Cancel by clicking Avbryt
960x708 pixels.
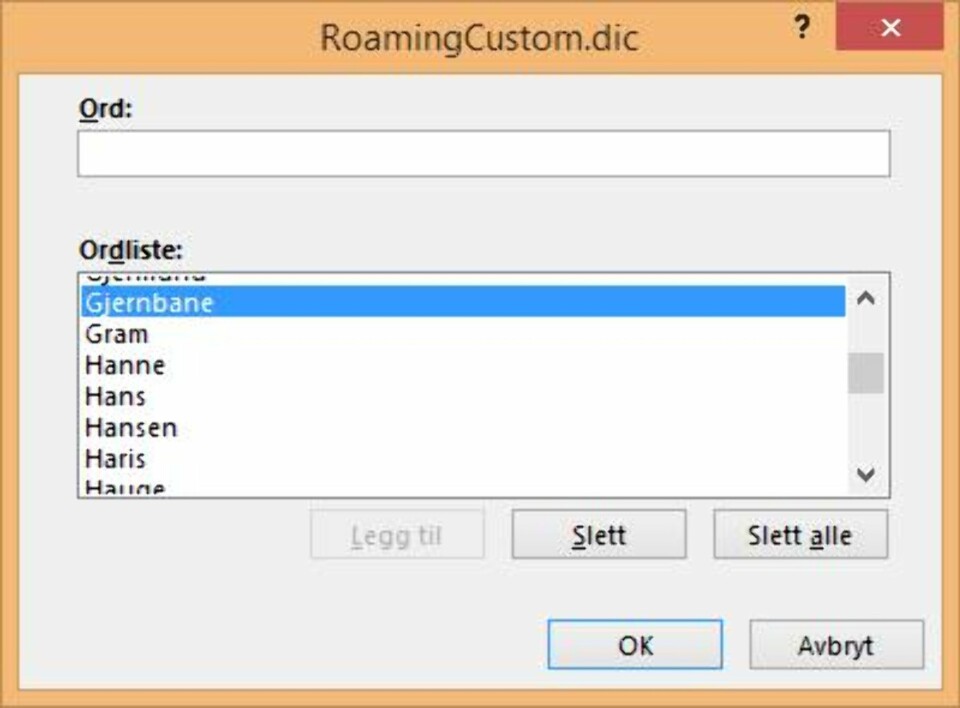click(x=836, y=645)
